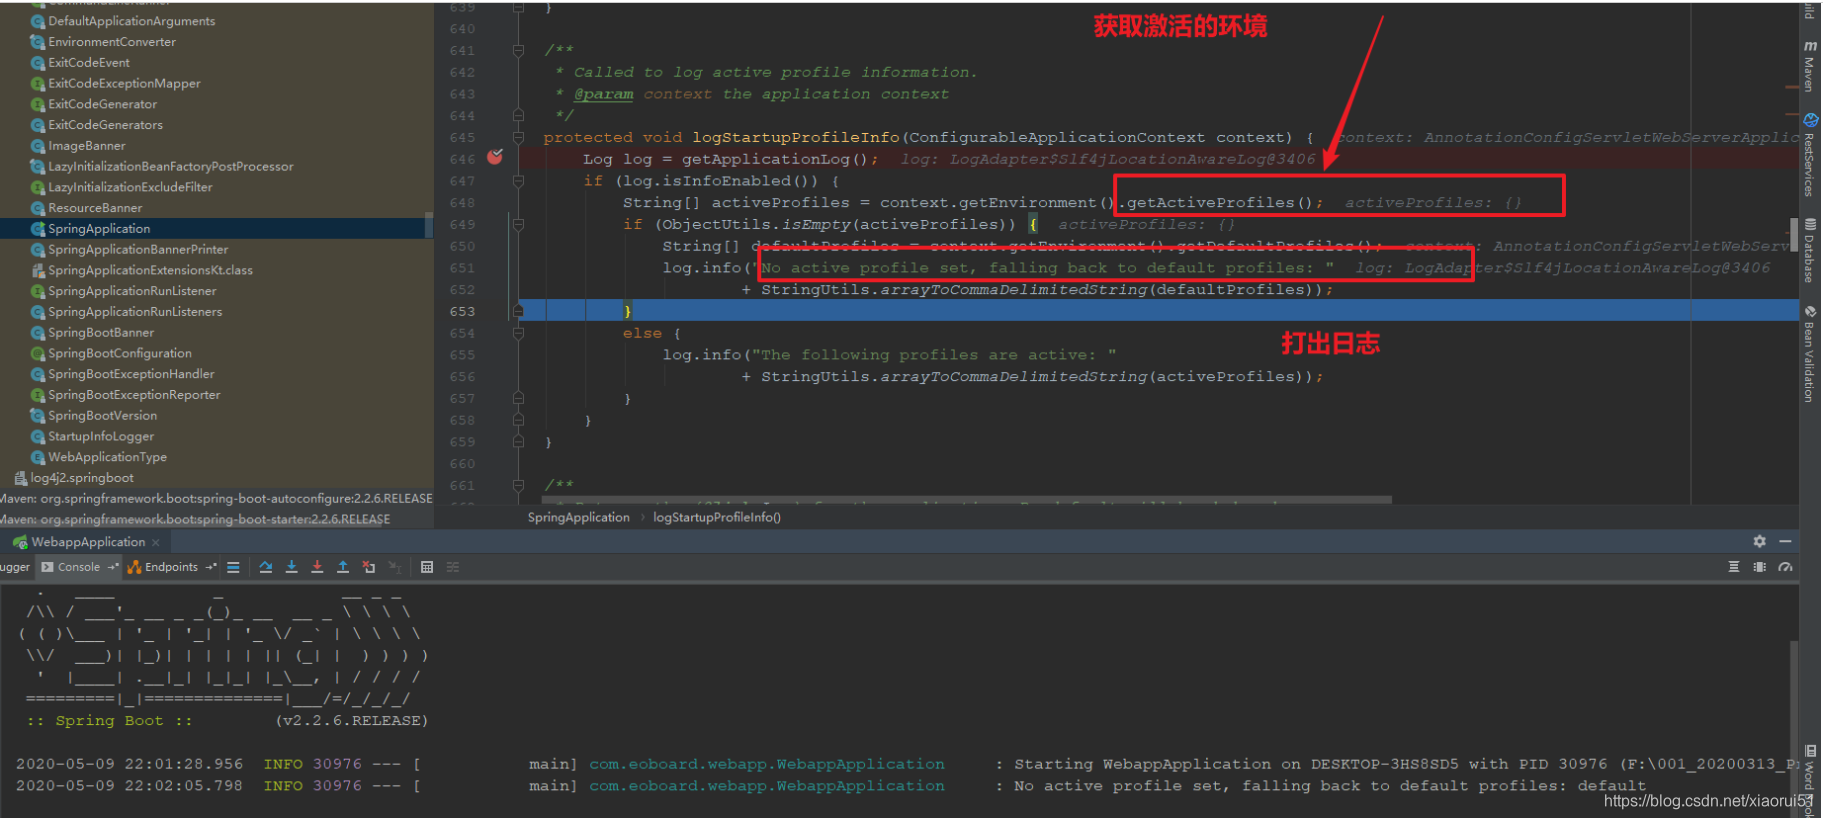Click the Force Step Into red arrow
Image resolution: width=1823 pixels, height=820 pixels.
point(317,567)
